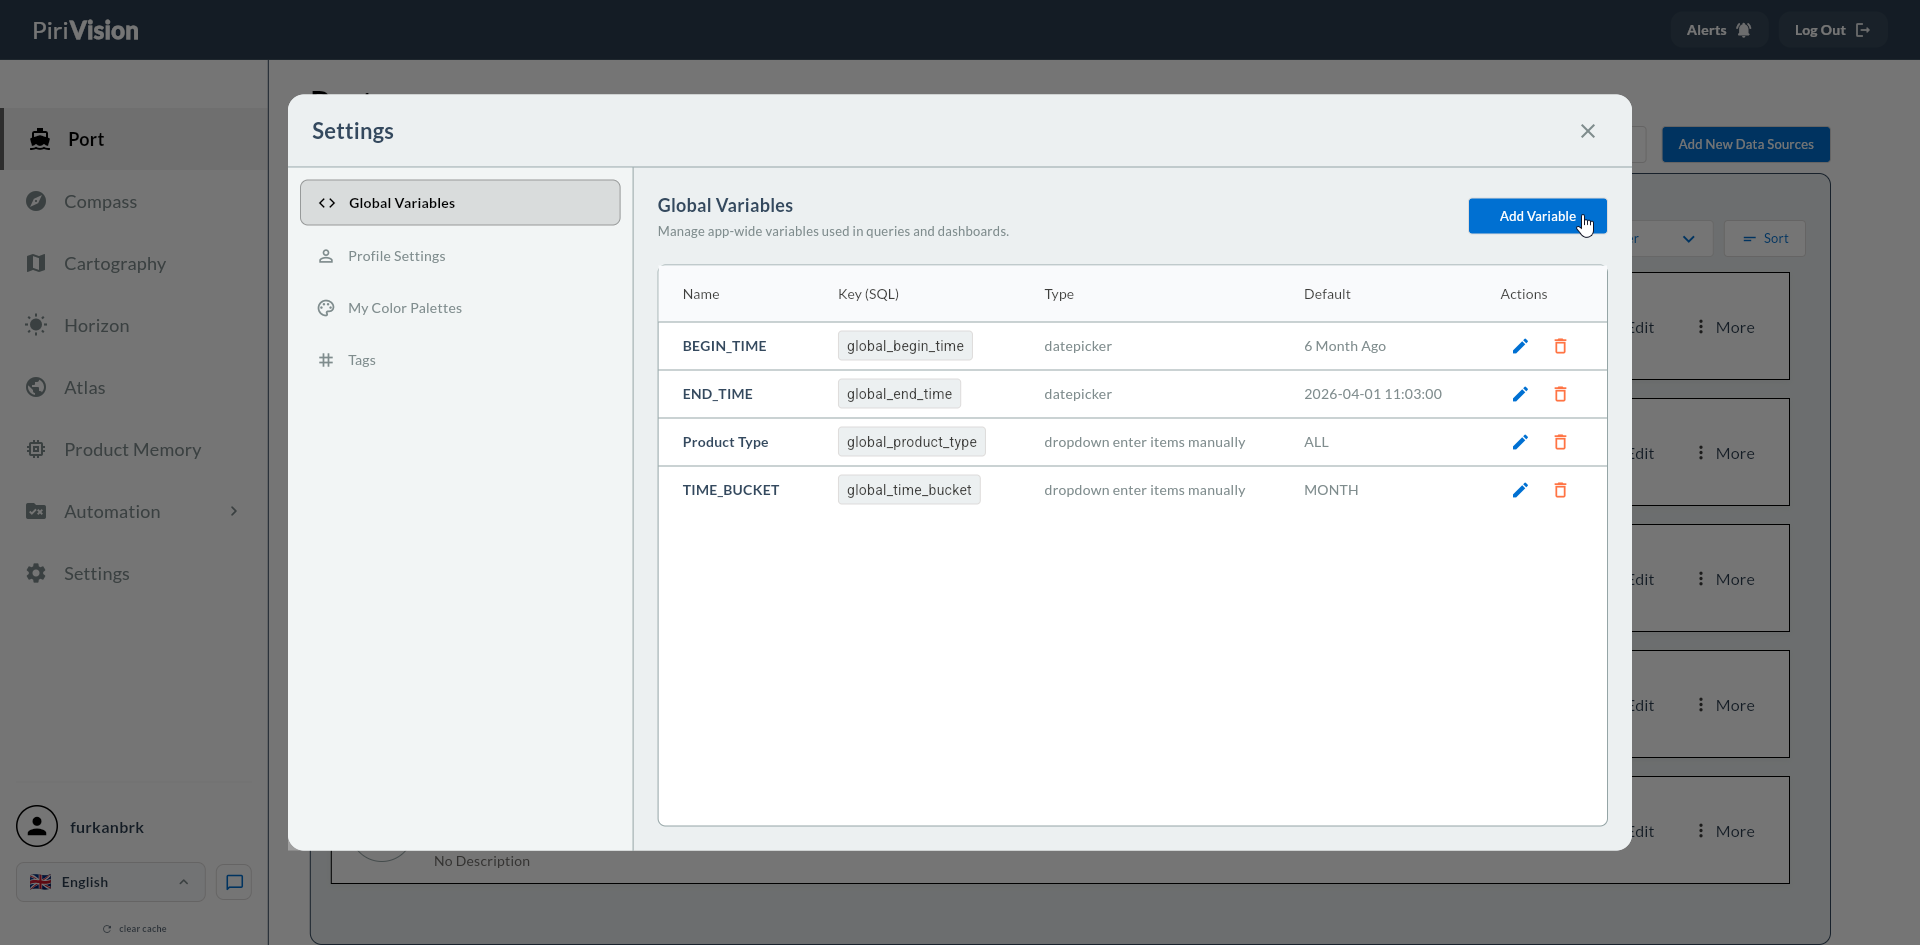Click the Type column header

(x=1059, y=294)
